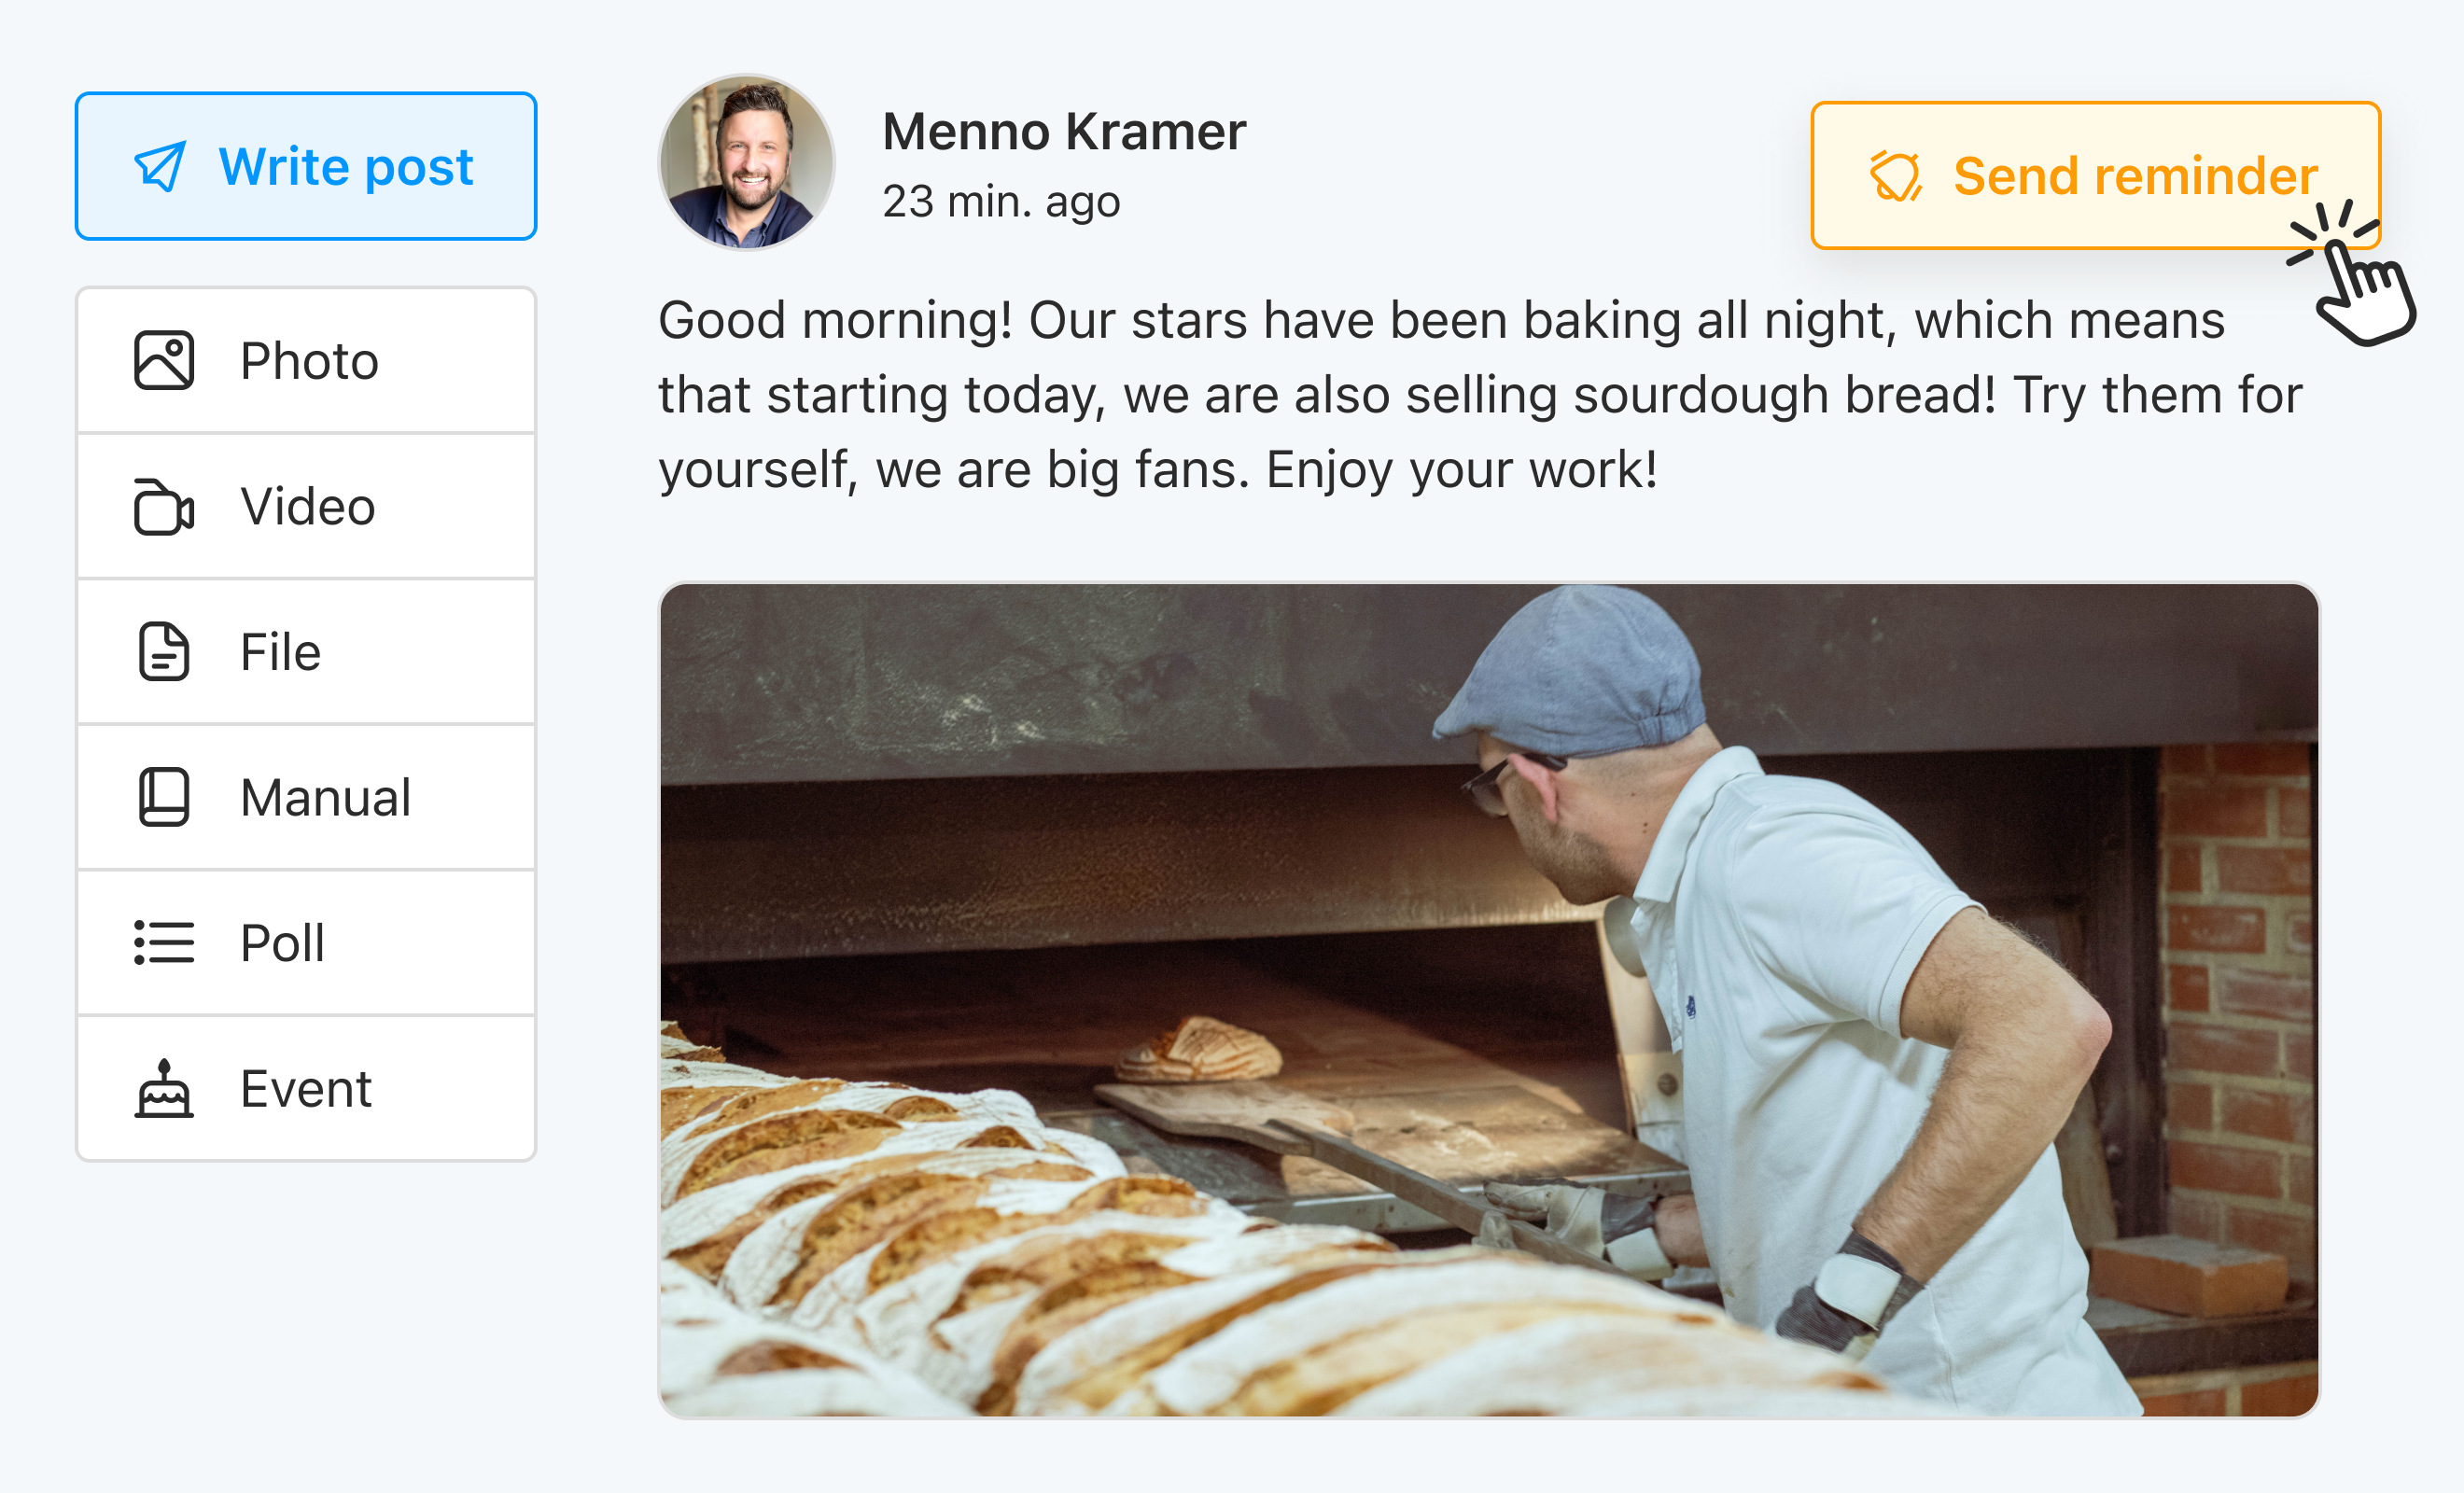Viewport: 2464px width, 1493px height.
Task: Open the Manual creation icon
Action: [x=163, y=797]
